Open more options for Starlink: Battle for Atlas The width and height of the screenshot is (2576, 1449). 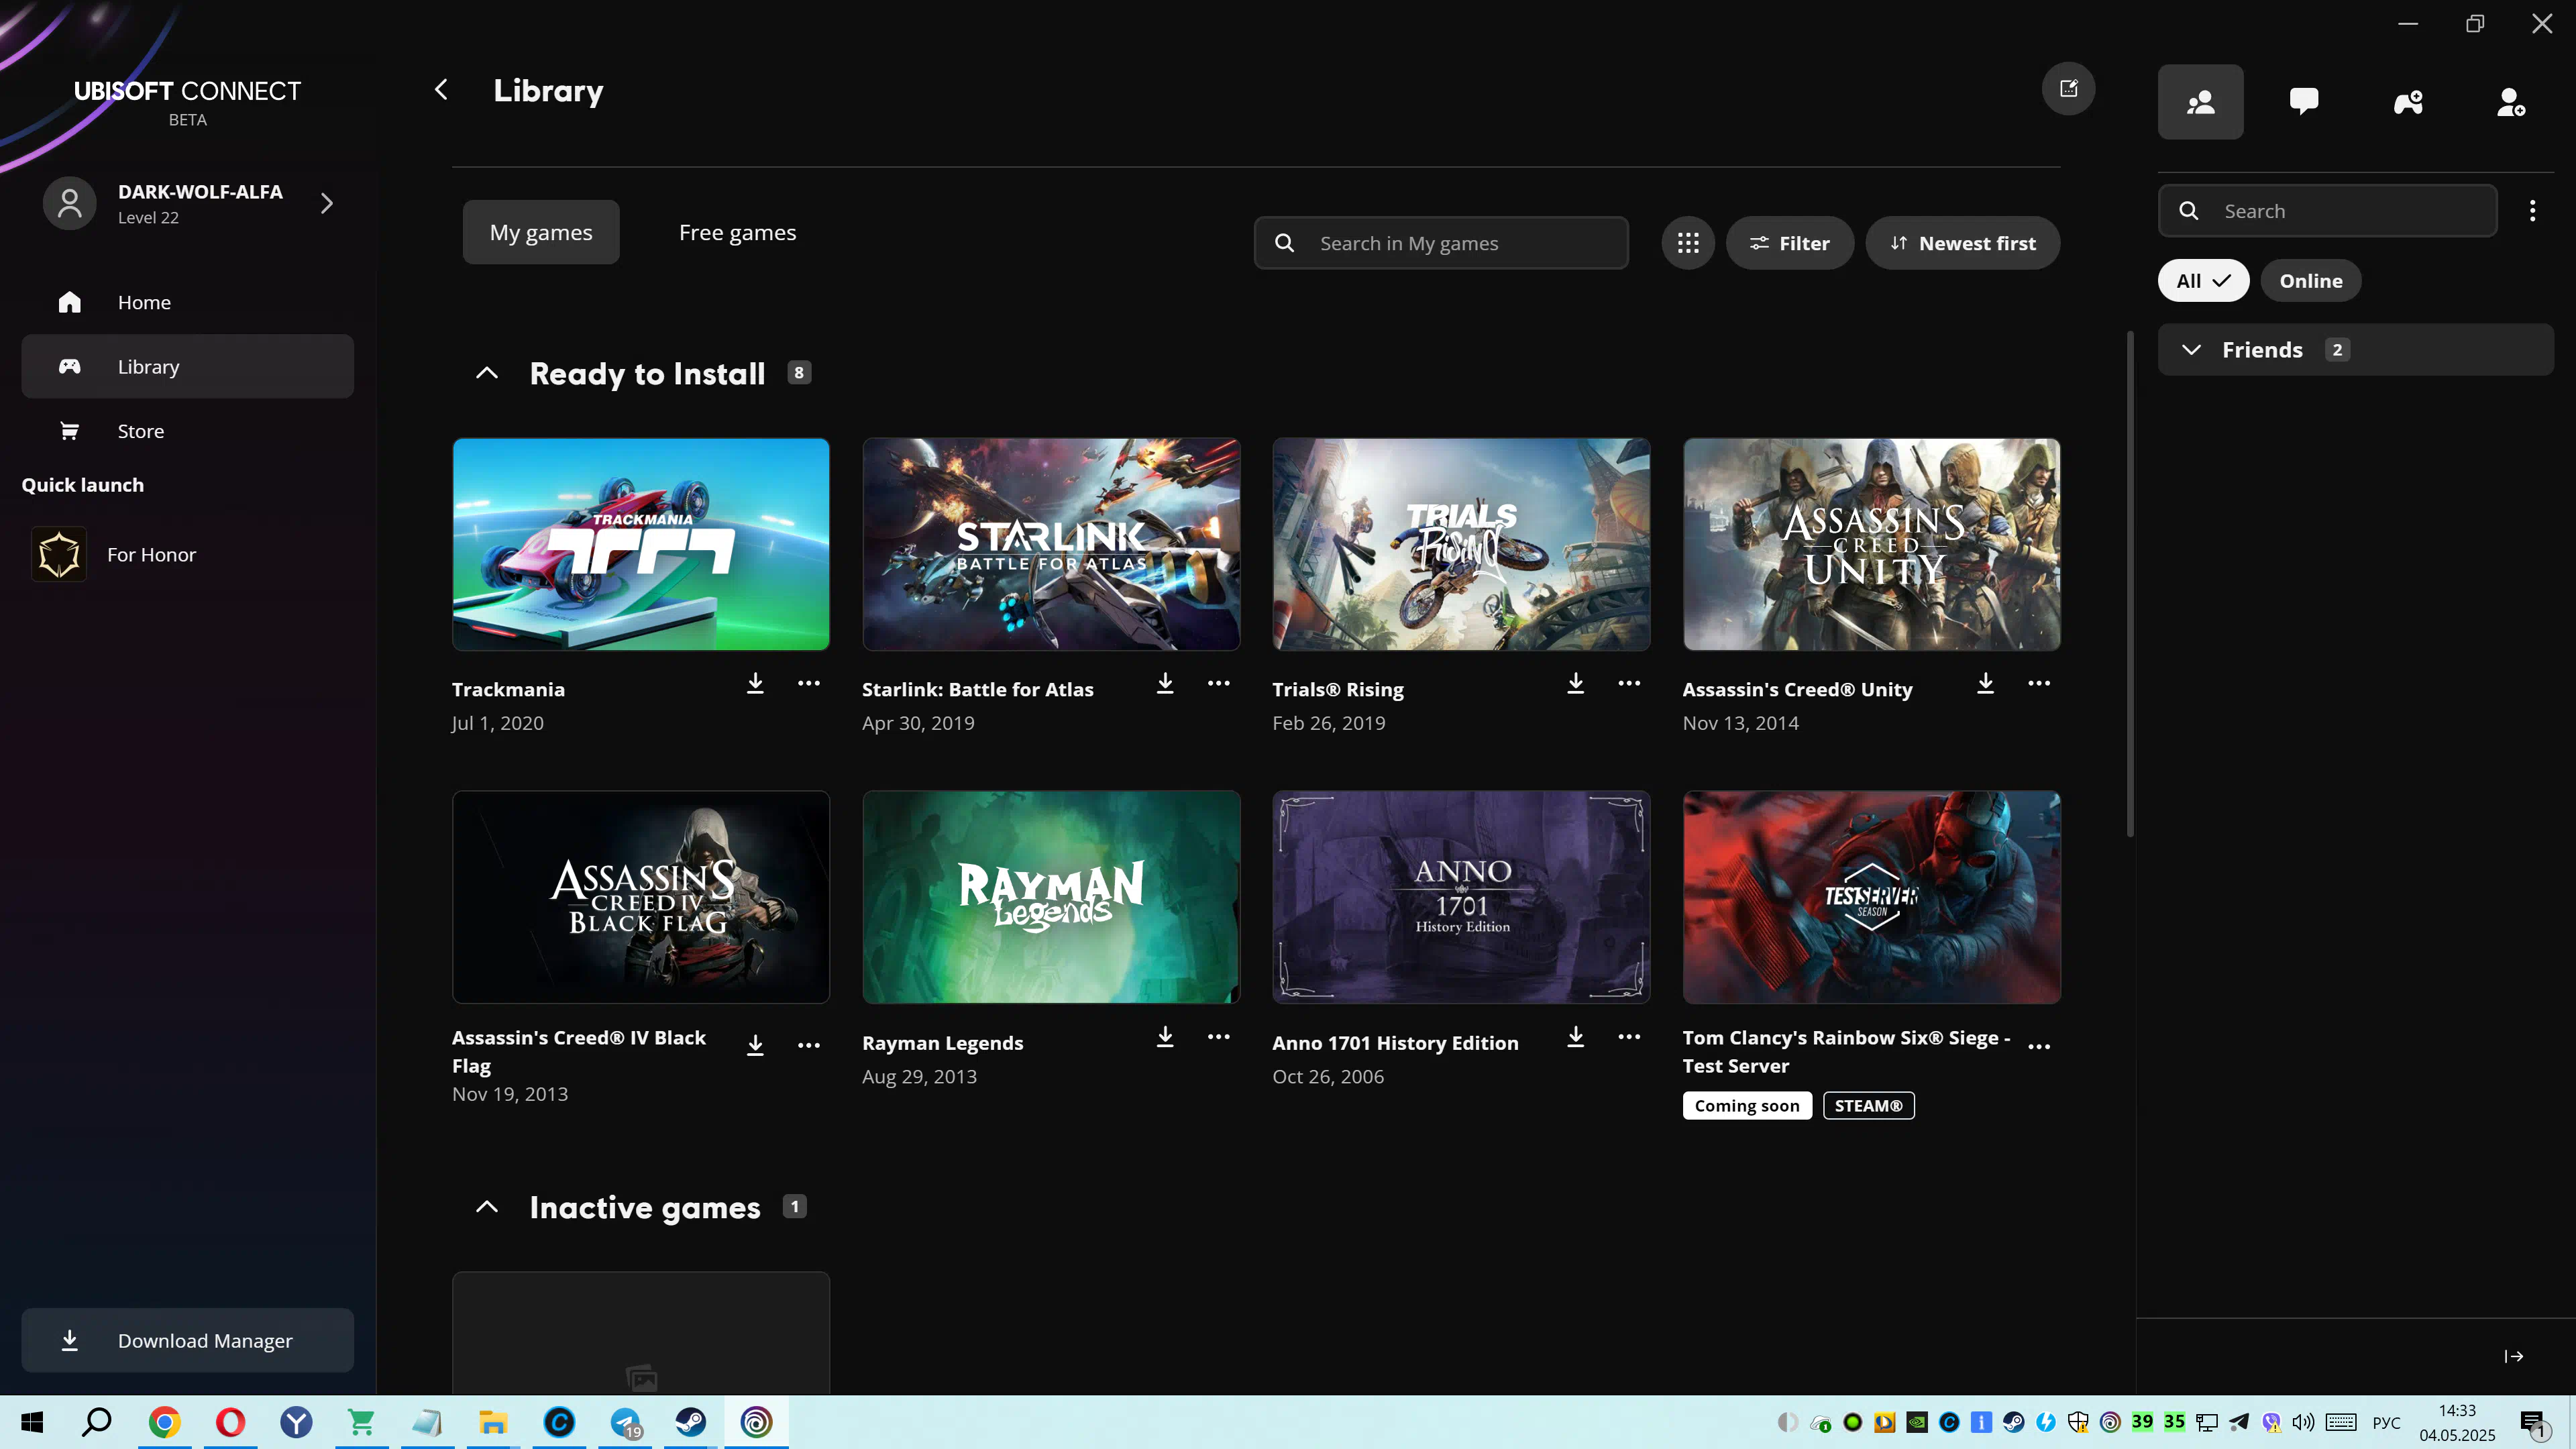coord(1218,684)
